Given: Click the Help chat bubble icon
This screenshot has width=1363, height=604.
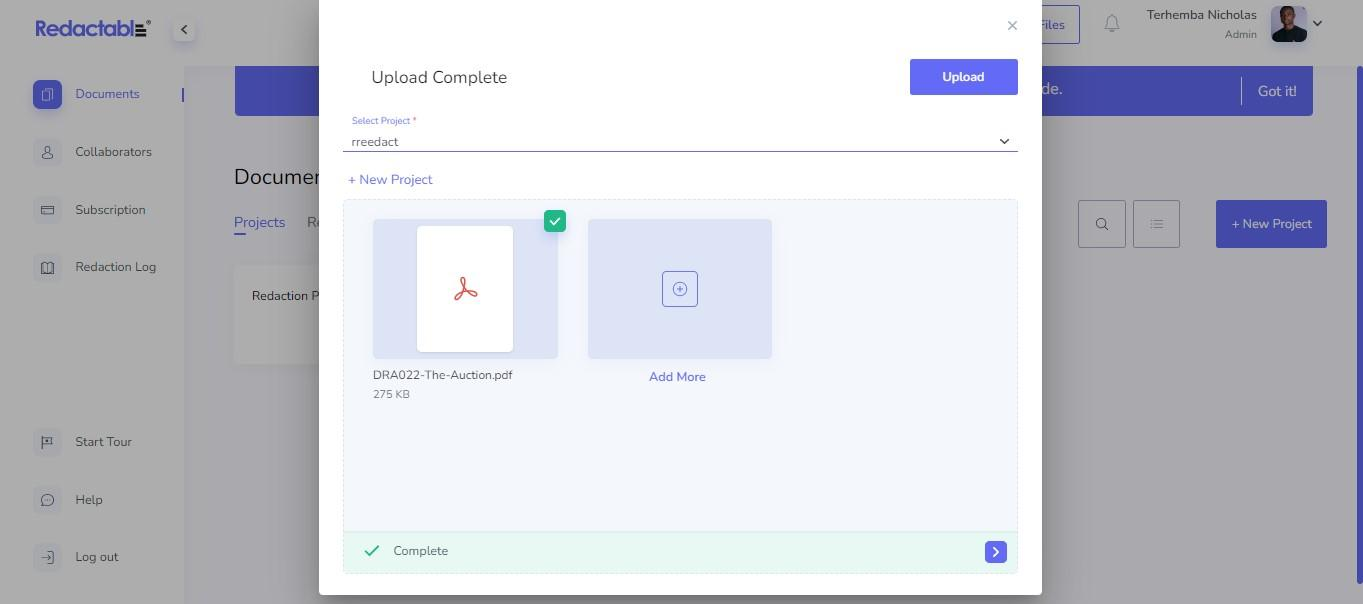Looking at the screenshot, I should (47, 500).
